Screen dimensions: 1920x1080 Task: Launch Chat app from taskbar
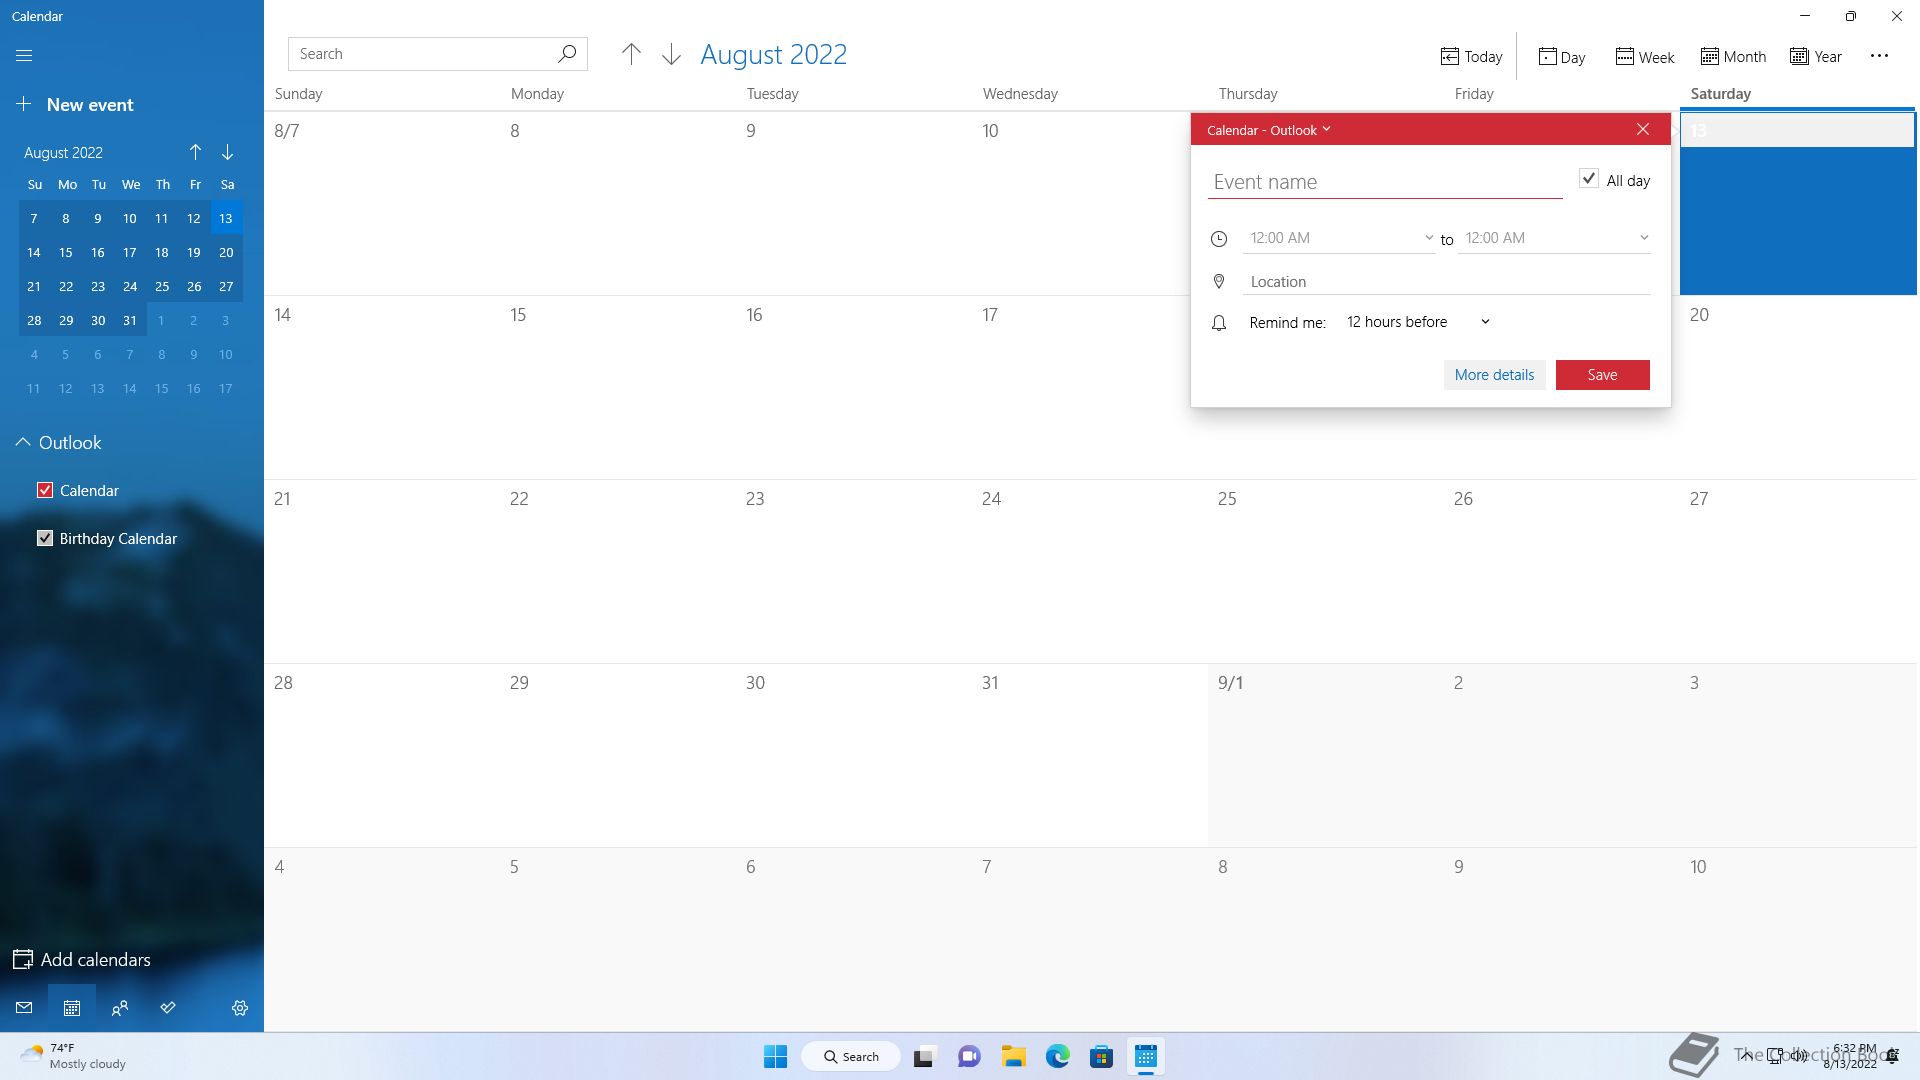(x=969, y=1056)
